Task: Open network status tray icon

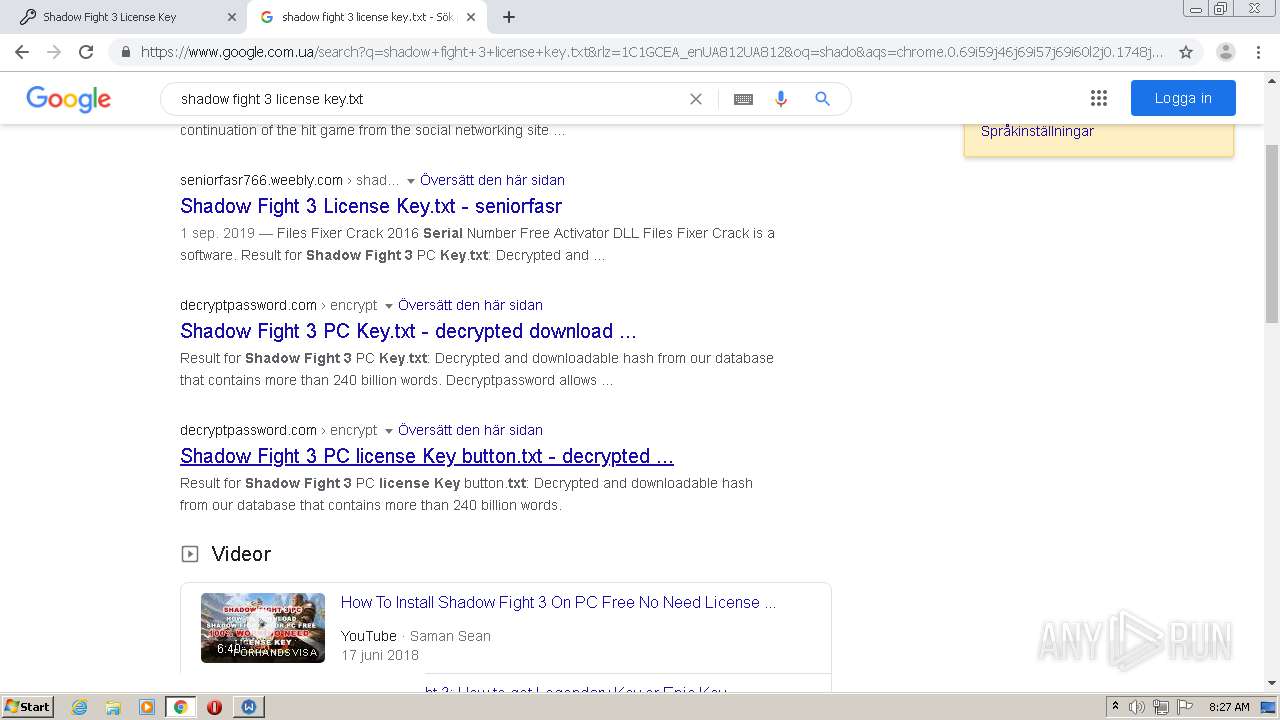Action: [1161, 707]
